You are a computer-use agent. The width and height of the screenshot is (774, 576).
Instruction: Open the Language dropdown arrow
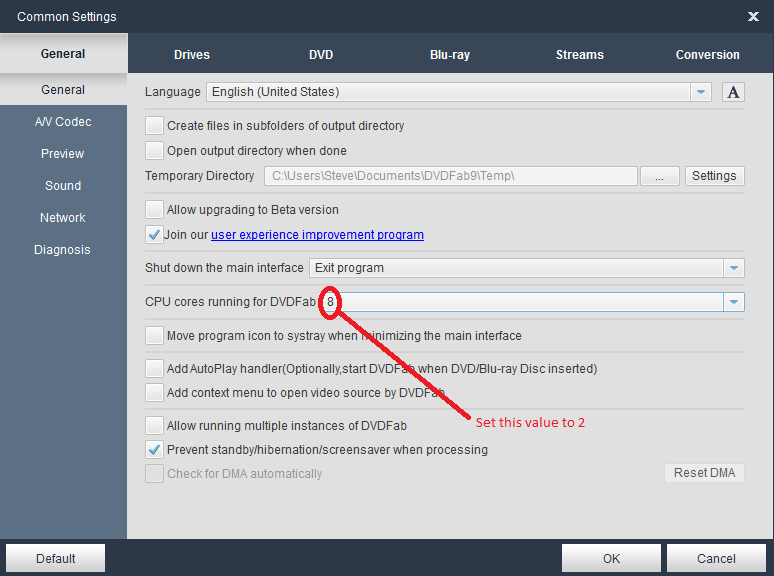tap(700, 92)
